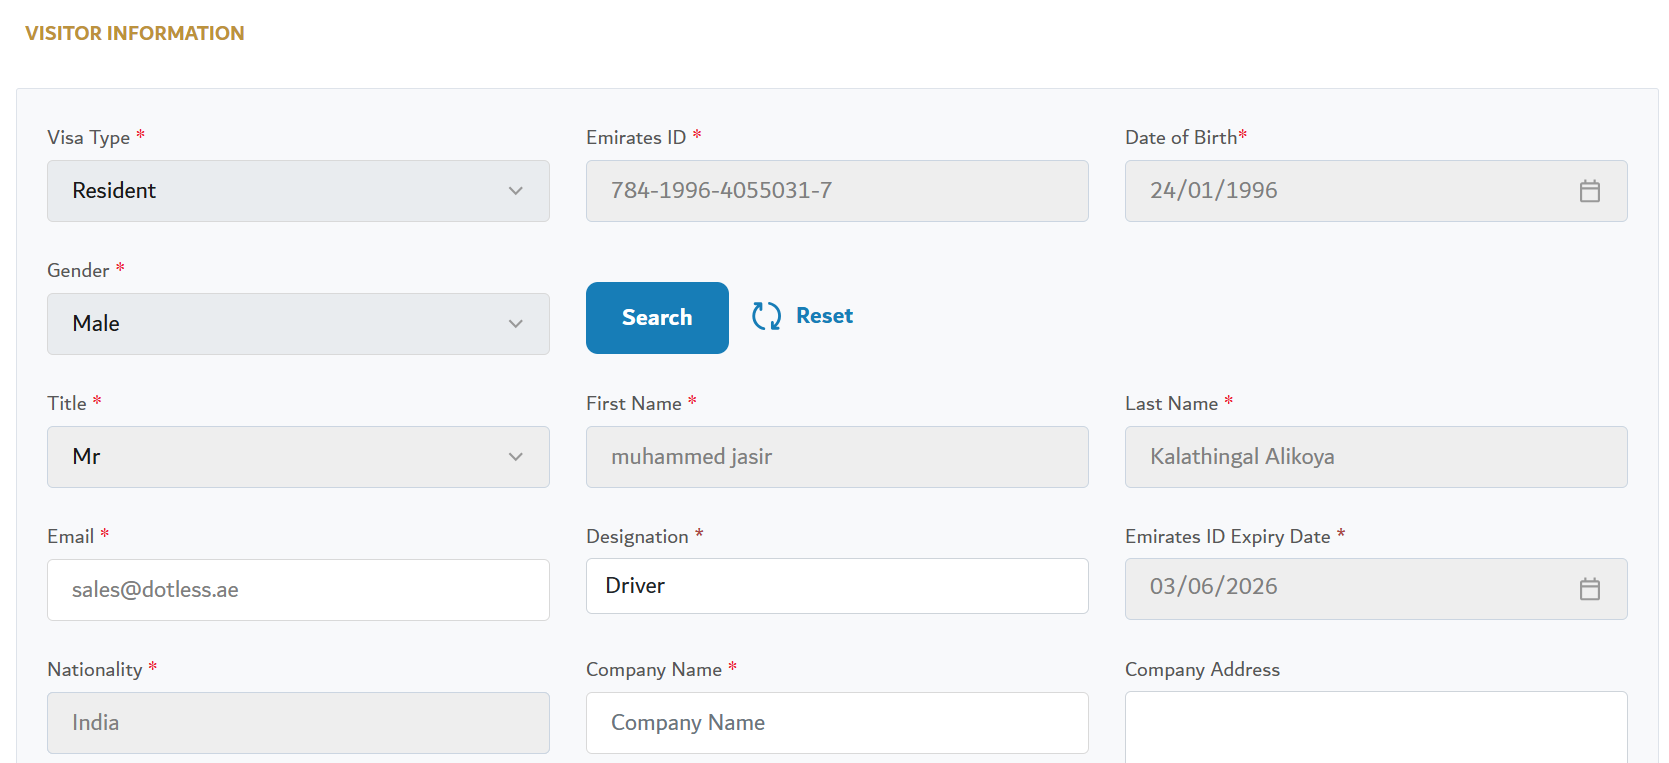Click into the Last Name field
1669x763 pixels.
(x=1375, y=457)
